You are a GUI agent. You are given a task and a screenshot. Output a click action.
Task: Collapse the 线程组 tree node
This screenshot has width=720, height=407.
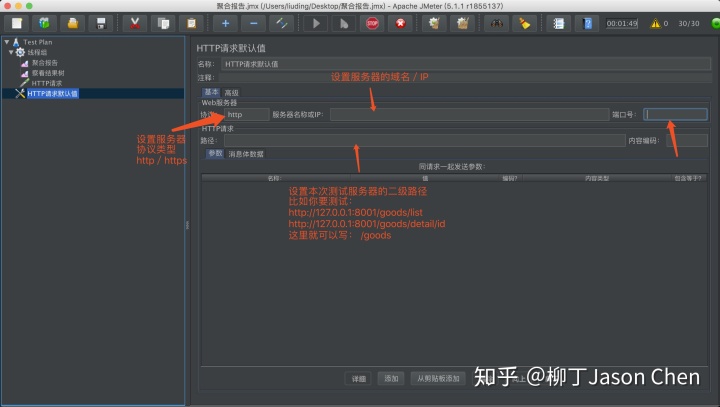pyautogui.click(x=11, y=52)
